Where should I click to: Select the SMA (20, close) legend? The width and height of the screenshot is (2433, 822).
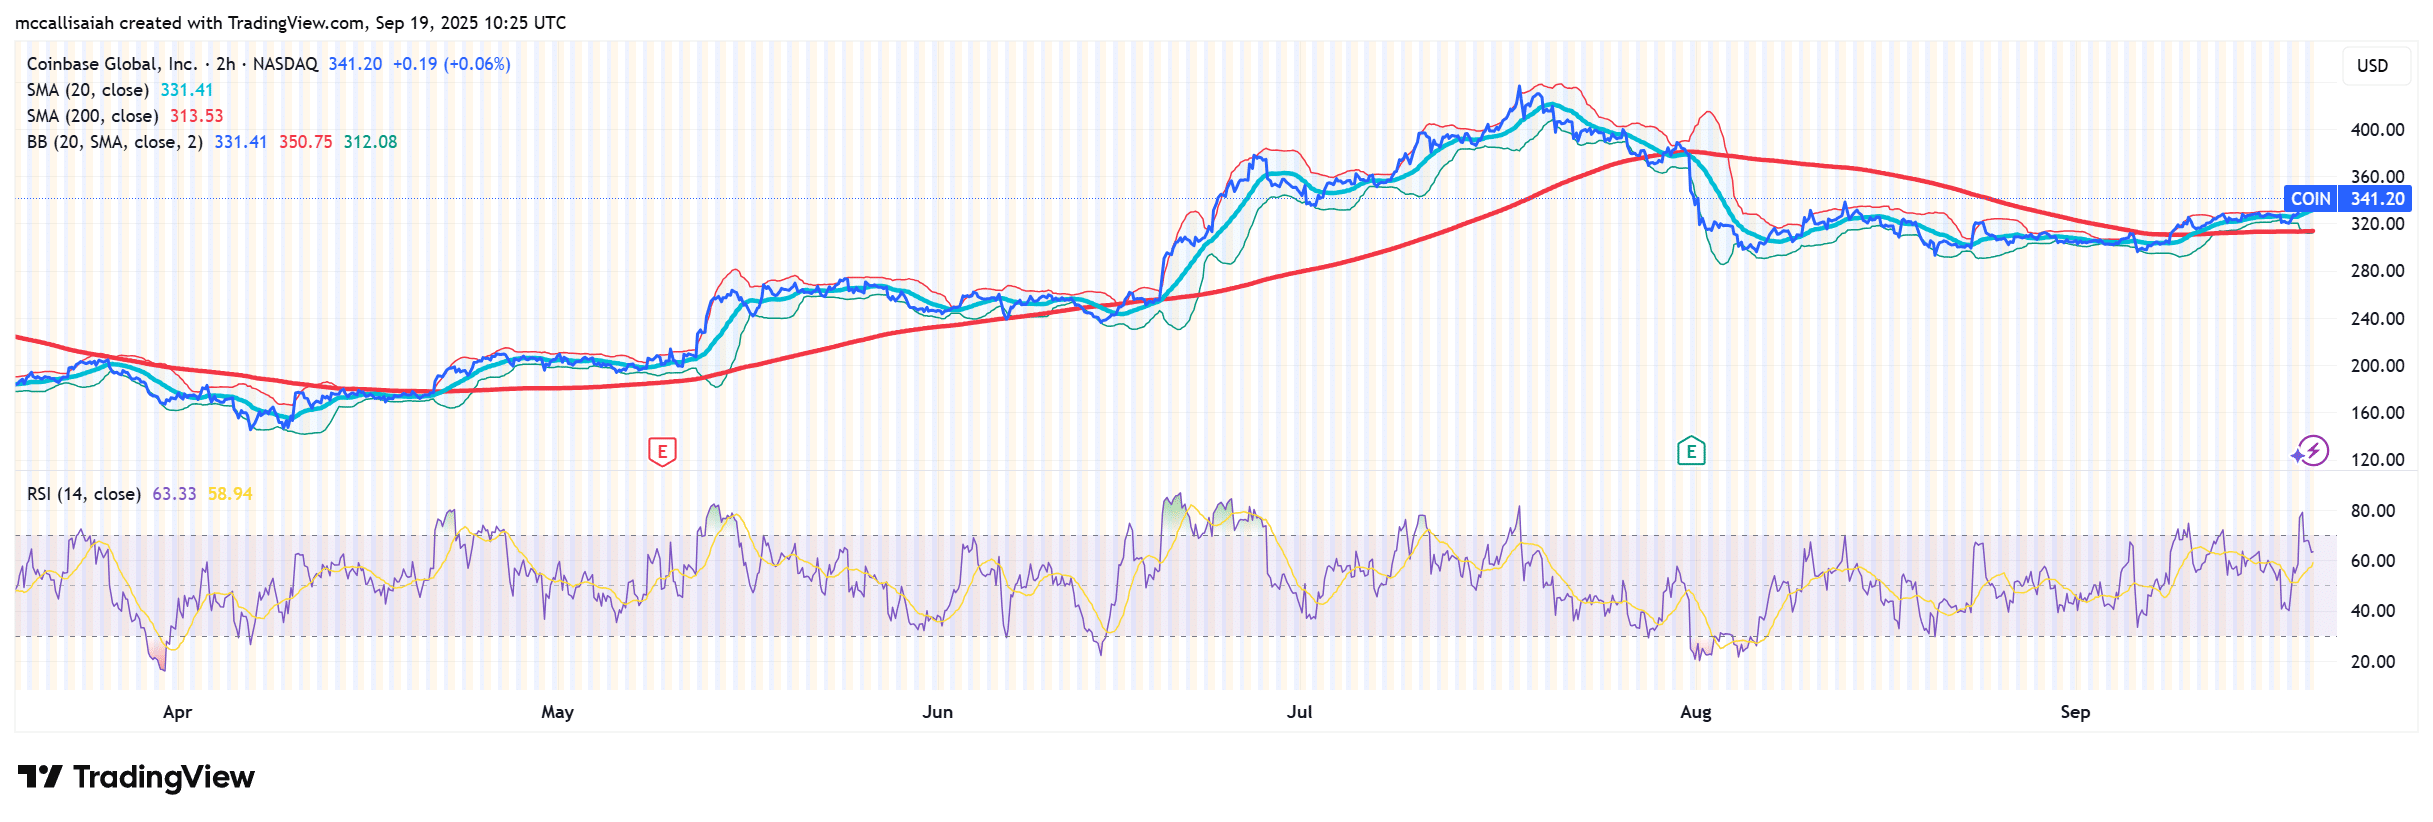(88, 90)
